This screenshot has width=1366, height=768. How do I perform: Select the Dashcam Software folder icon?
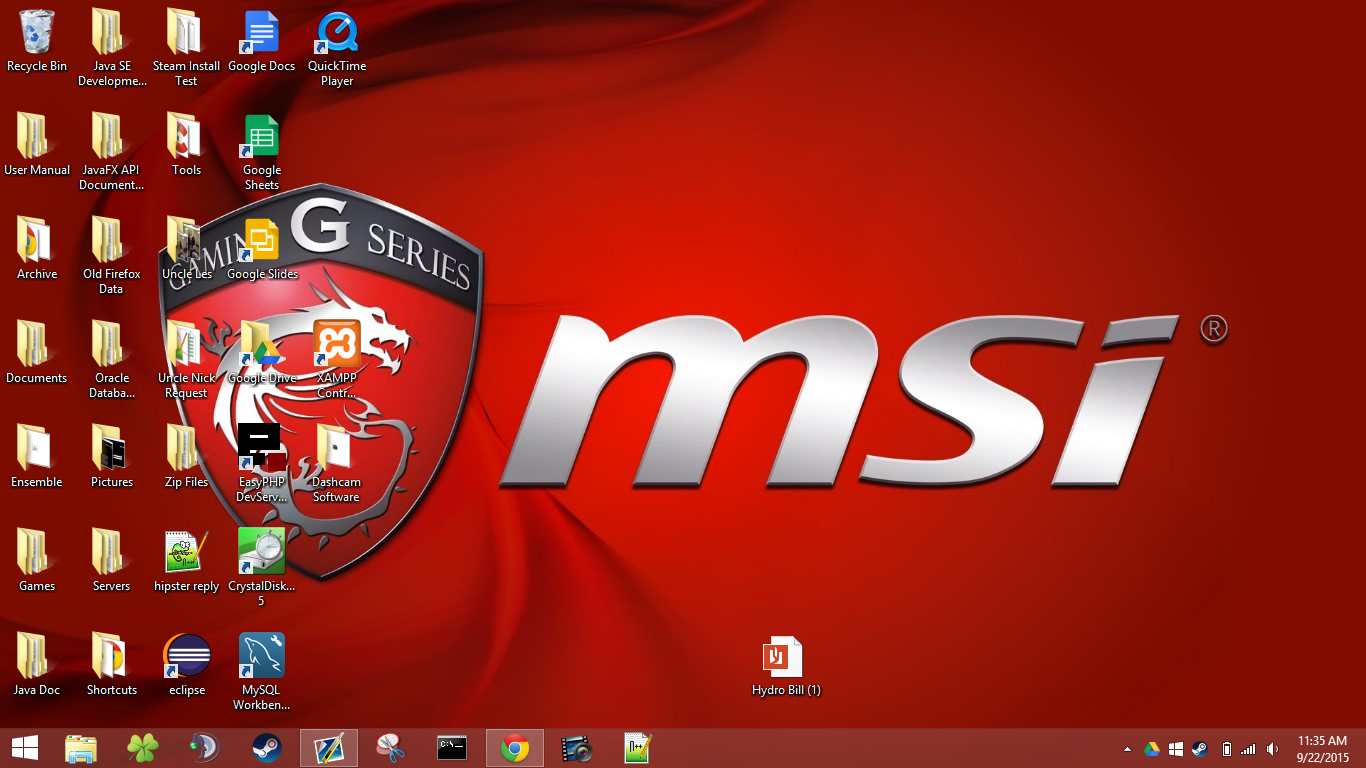click(337, 464)
